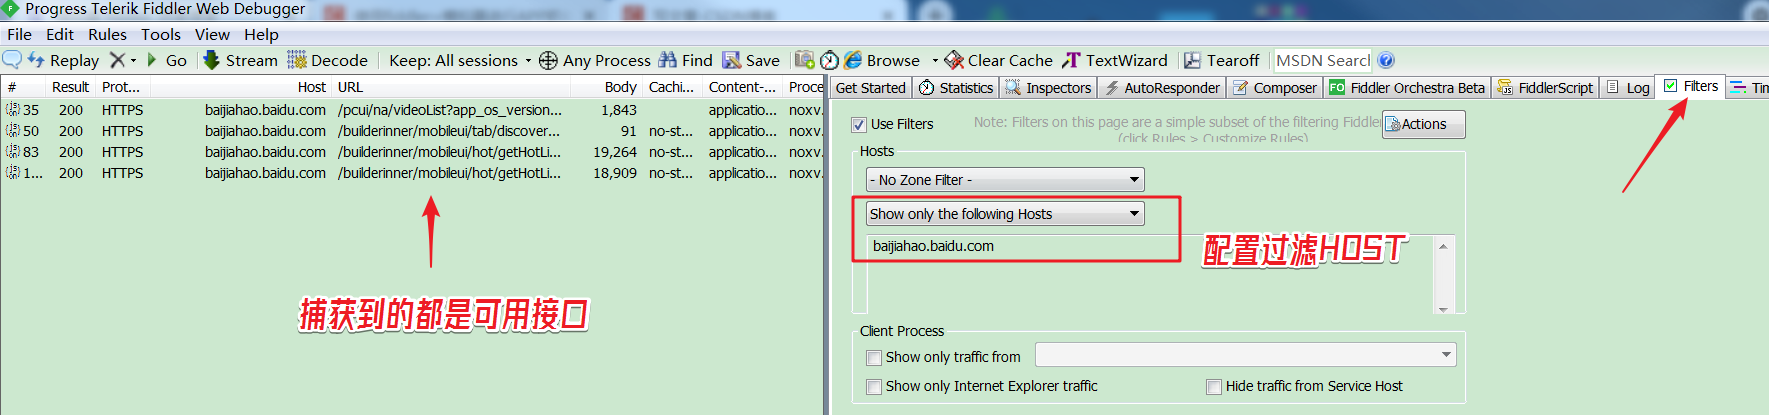Open the Remove (X) dropdown in toolbar
Viewport: 1769px width, 415px height.
pos(123,60)
